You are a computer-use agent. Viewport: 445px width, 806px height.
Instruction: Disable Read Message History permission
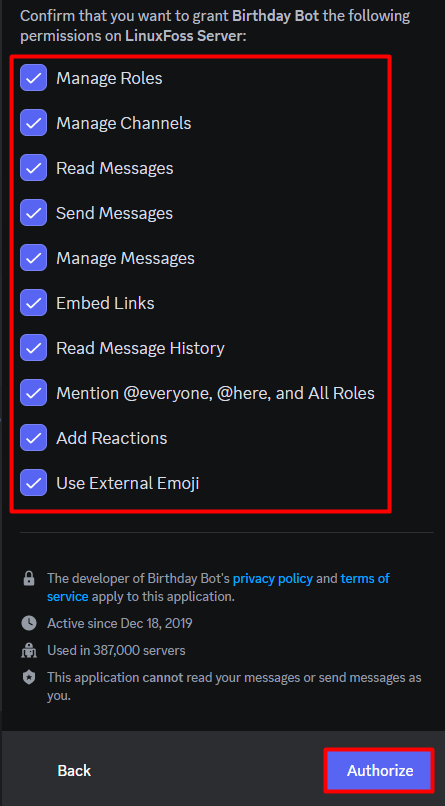pyautogui.click(x=33, y=348)
